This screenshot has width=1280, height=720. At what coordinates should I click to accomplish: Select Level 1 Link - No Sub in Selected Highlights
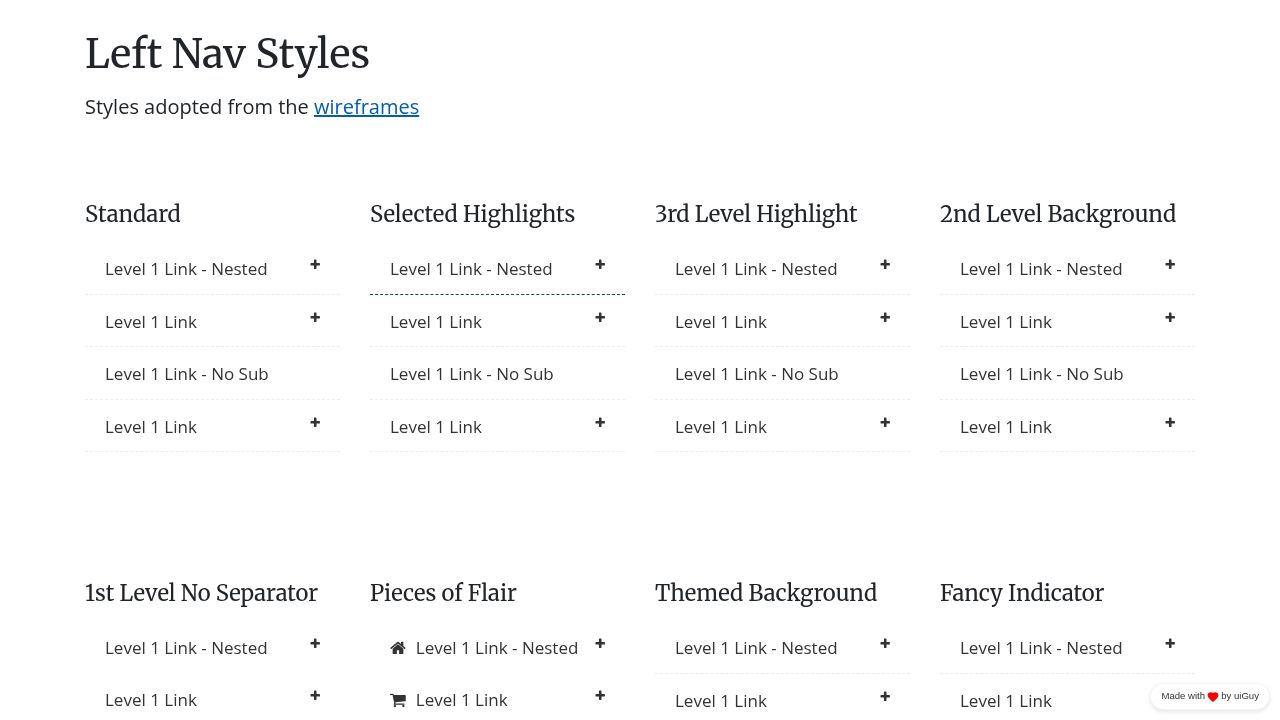pos(471,374)
